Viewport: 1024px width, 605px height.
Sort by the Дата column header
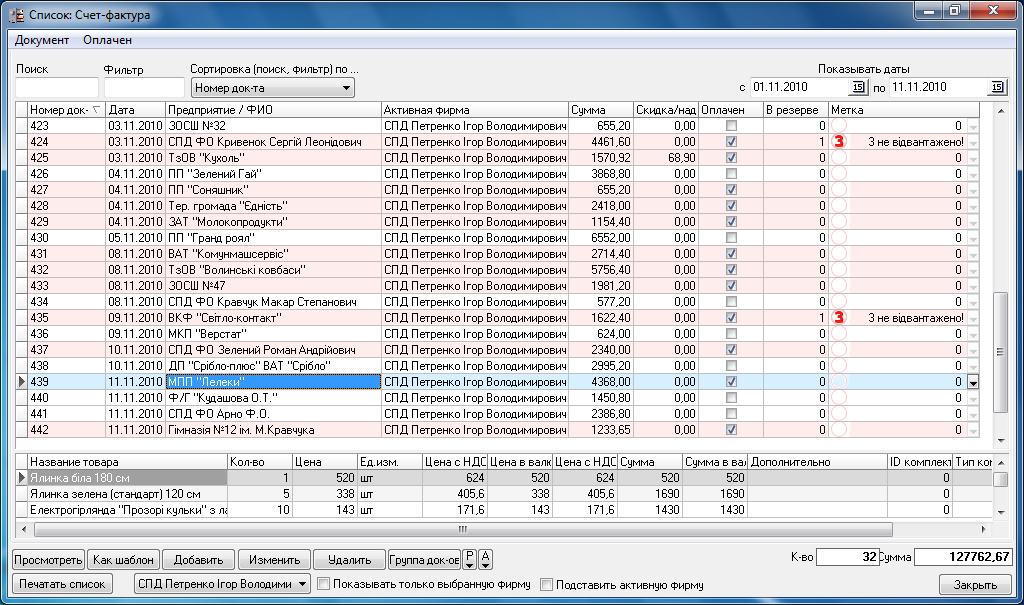[x=135, y=110]
